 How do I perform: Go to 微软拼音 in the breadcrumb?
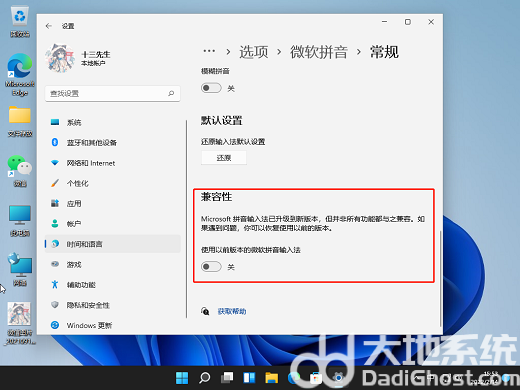click(x=319, y=52)
